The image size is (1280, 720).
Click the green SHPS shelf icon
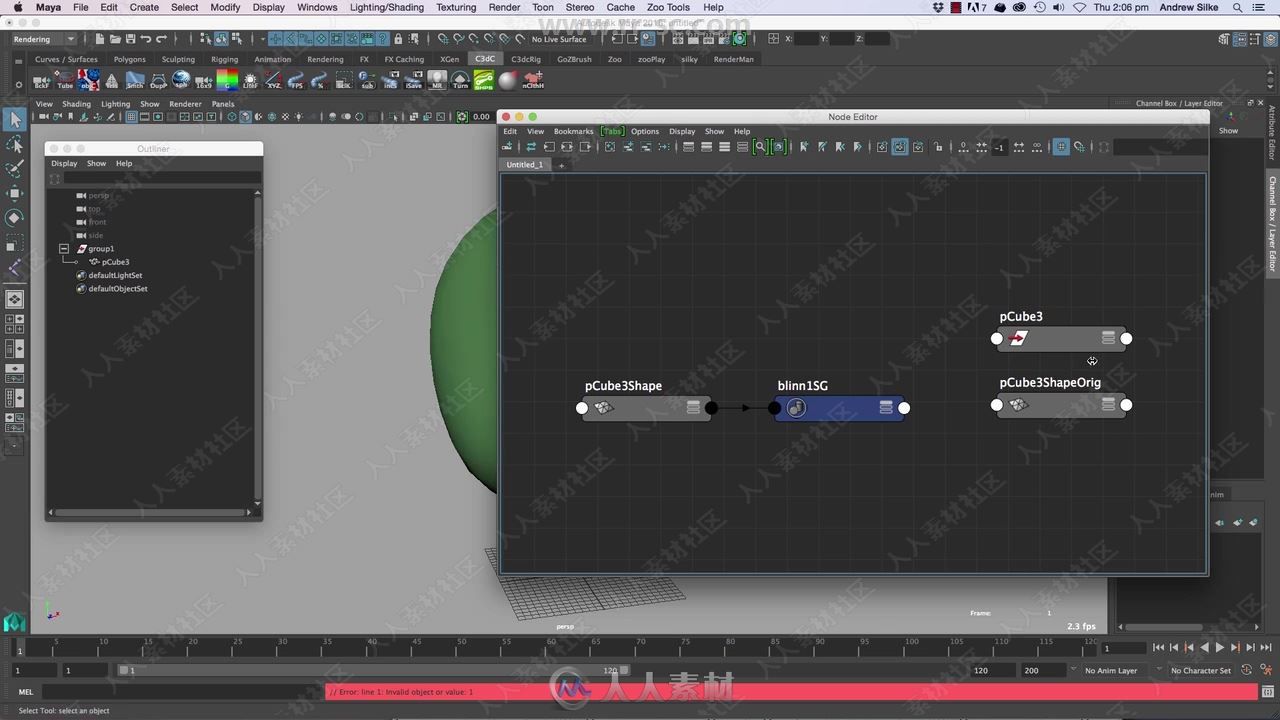point(484,81)
